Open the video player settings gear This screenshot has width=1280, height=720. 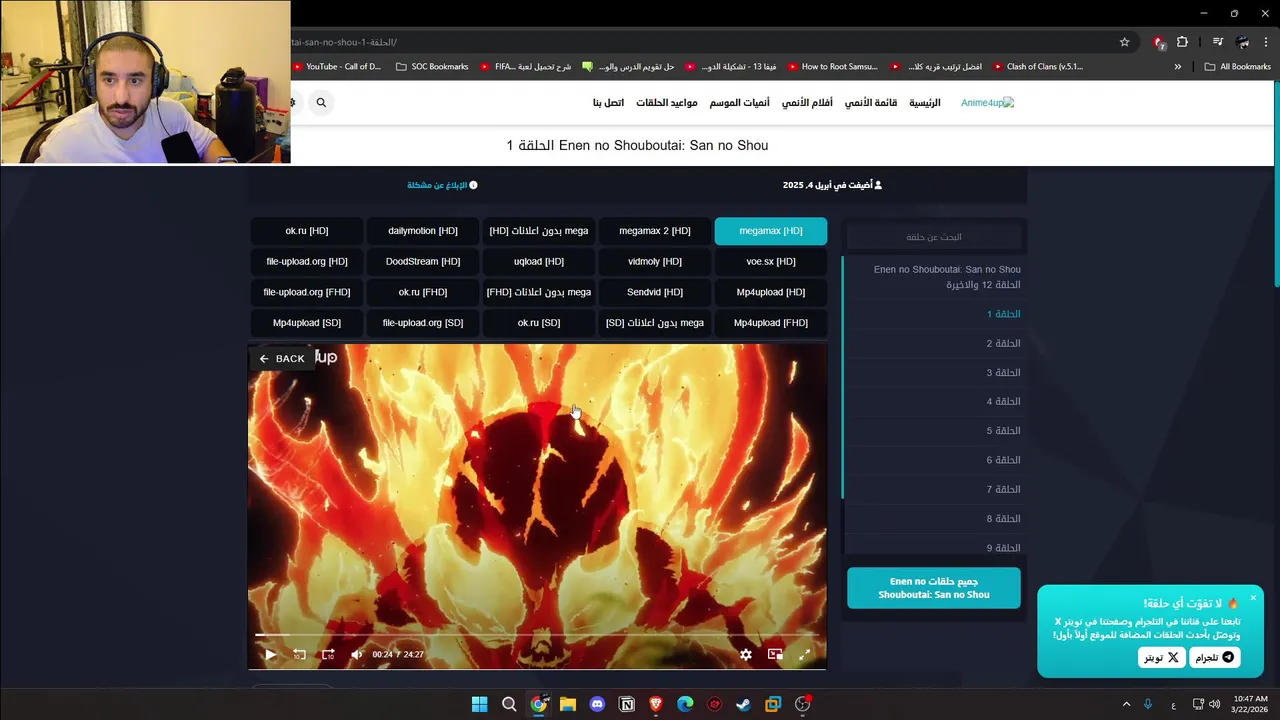746,654
